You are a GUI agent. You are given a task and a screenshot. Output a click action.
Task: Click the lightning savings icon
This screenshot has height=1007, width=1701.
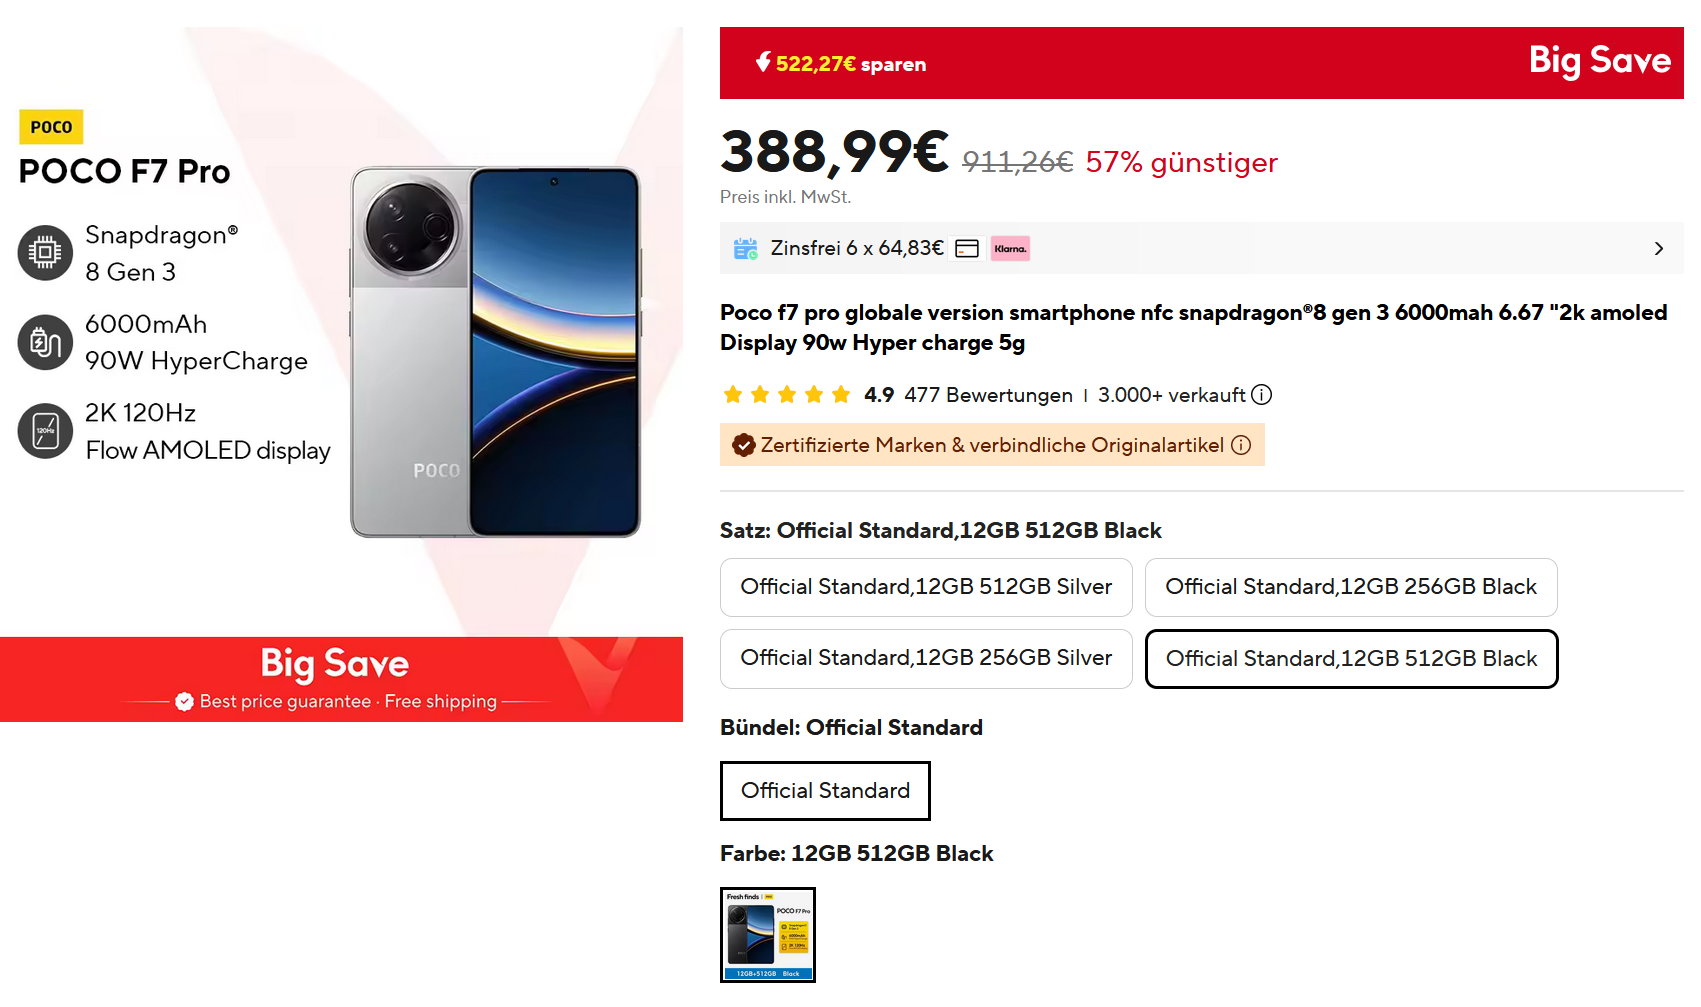coord(763,62)
